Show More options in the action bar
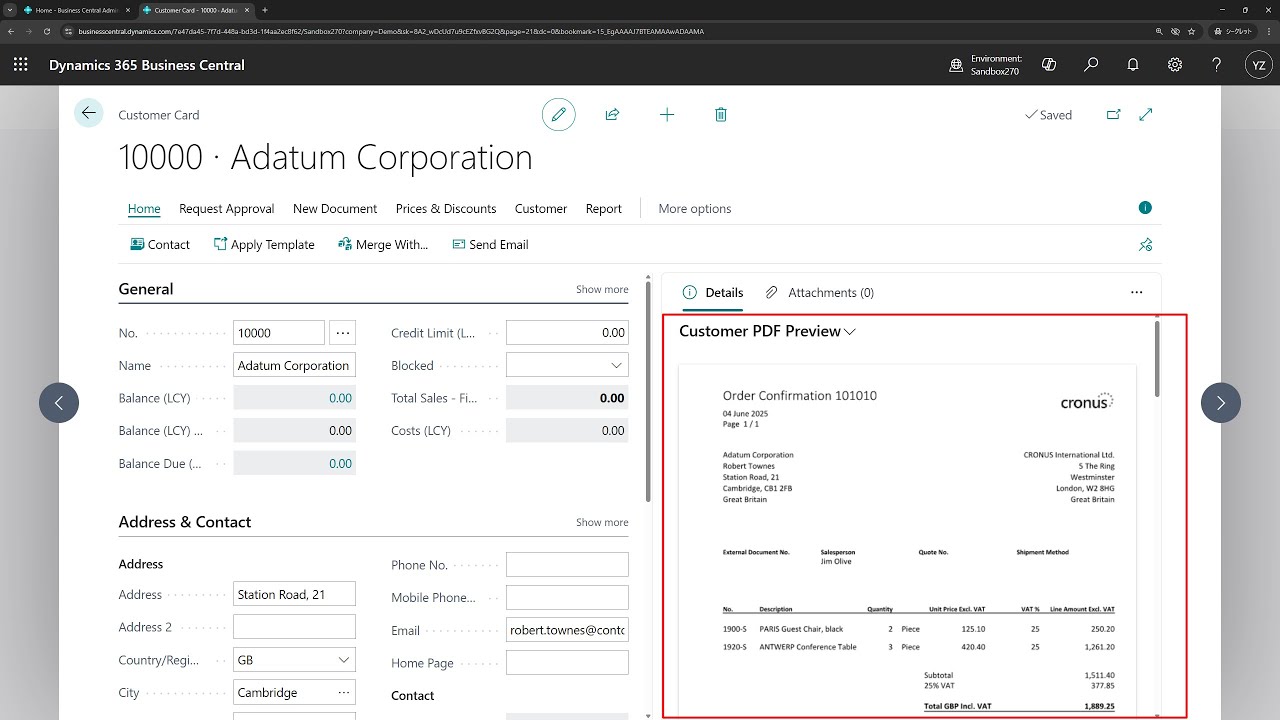Image resolution: width=1280 pixels, height=720 pixels. (x=695, y=209)
